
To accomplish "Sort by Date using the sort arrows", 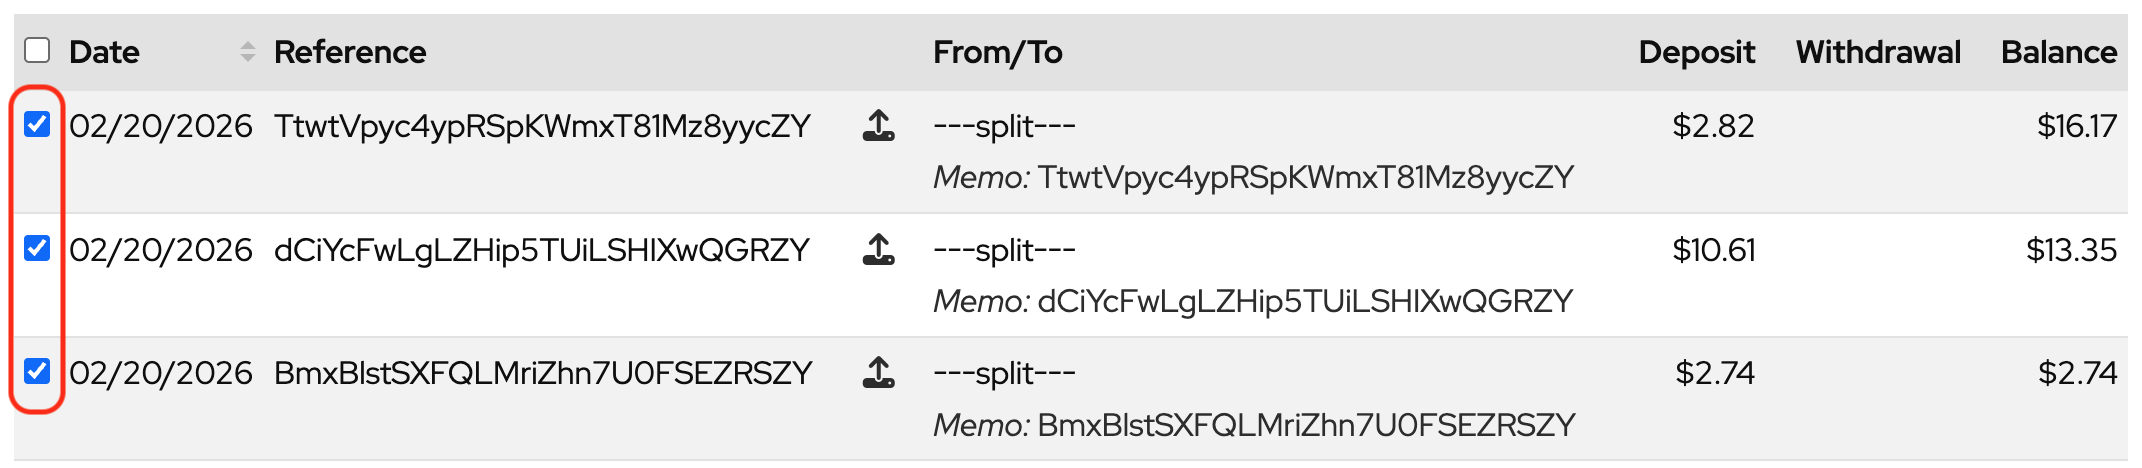I will (x=248, y=52).
